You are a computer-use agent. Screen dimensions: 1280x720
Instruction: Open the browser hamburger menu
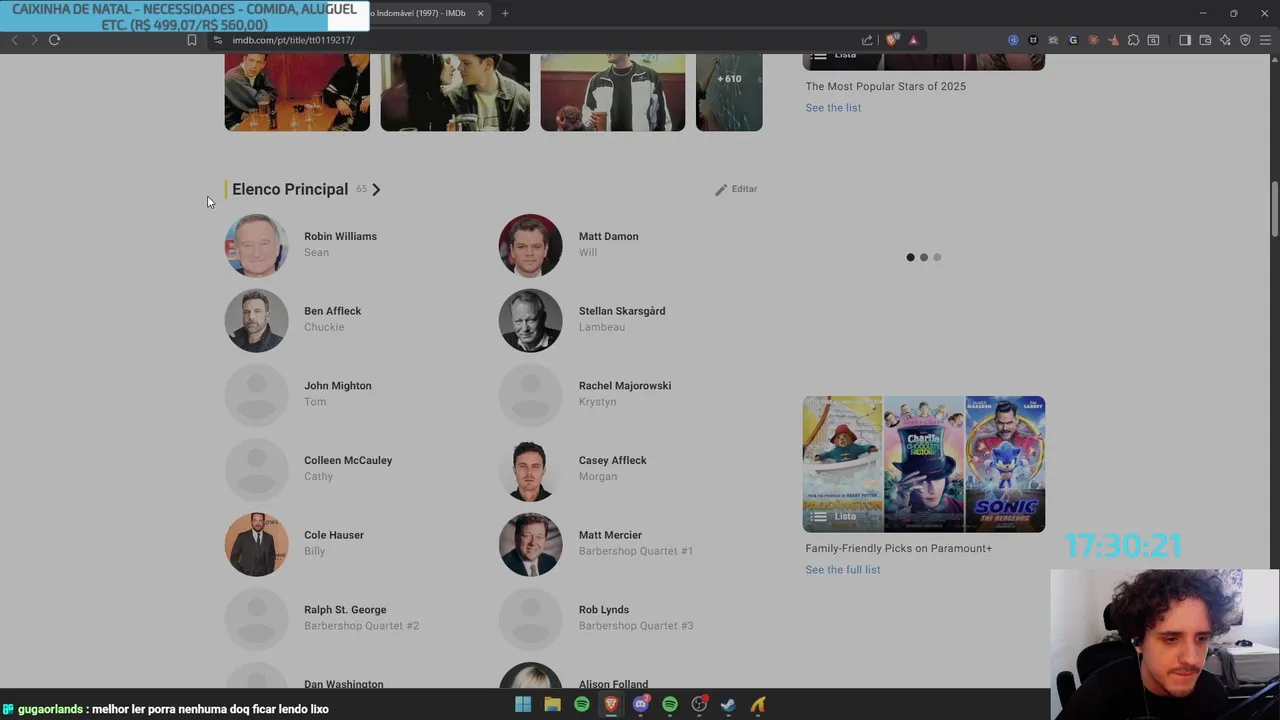pos(1265,40)
